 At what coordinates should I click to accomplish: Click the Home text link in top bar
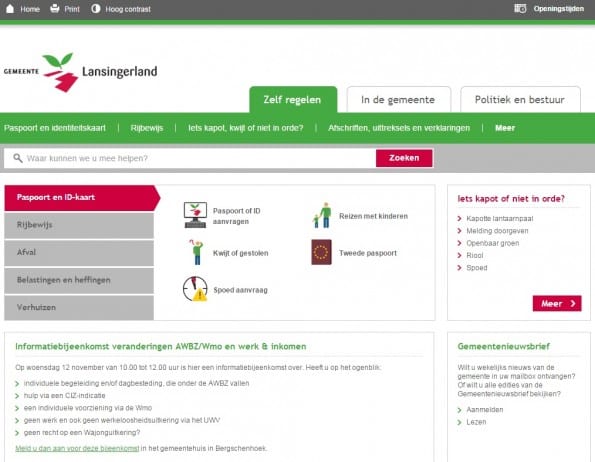pyautogui.click(x=30, y=9)
